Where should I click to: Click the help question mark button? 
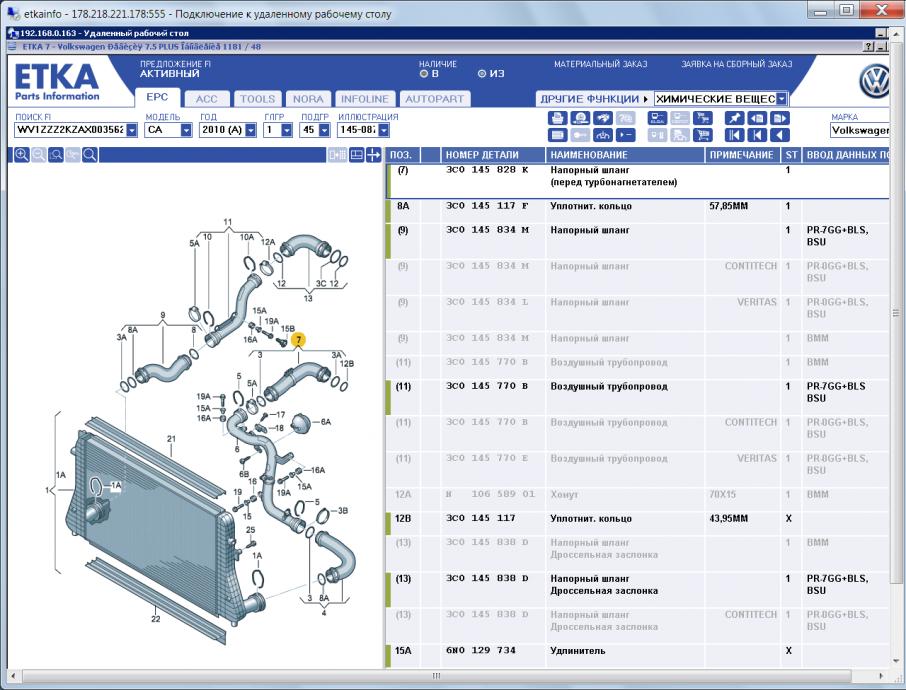(x=870, y=47)
